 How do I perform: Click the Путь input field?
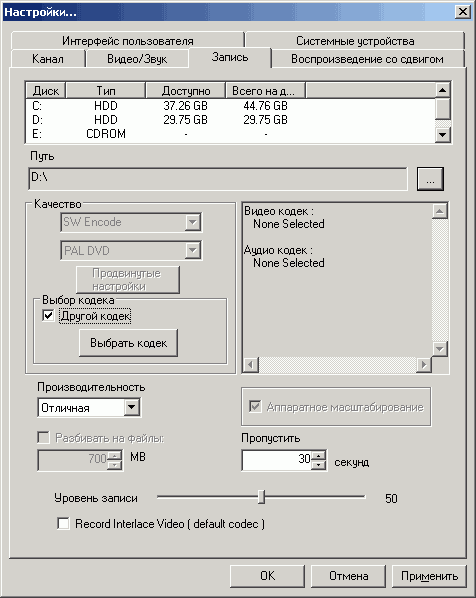218,178
